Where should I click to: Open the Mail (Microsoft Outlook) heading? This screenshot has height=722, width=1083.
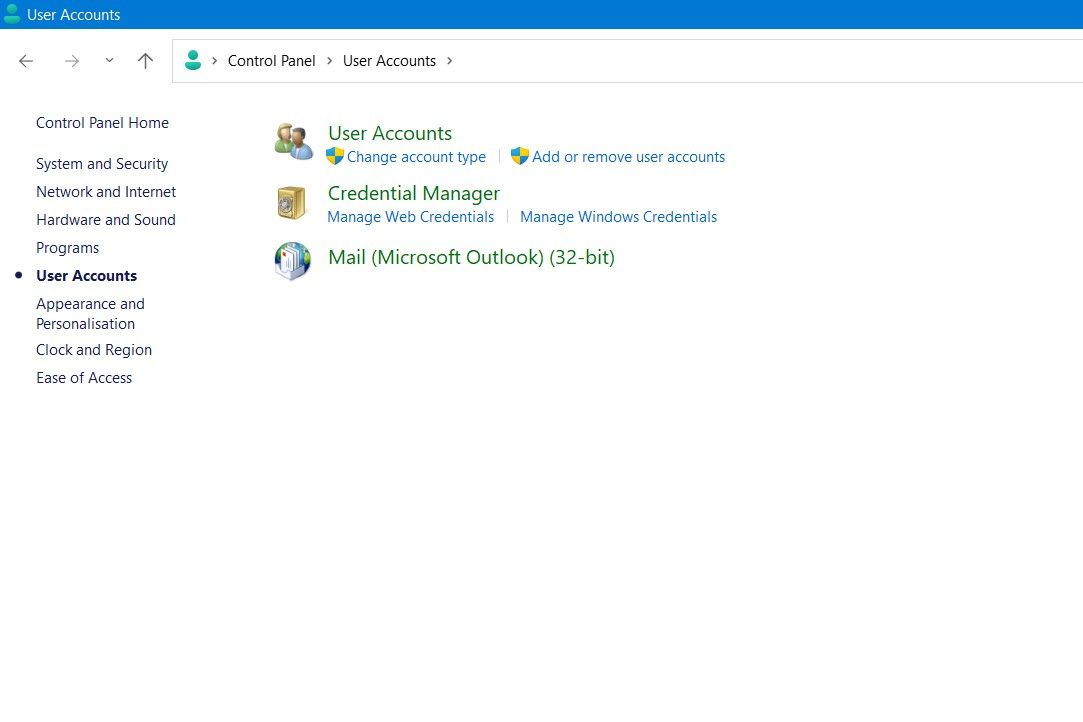click(471, 257)
